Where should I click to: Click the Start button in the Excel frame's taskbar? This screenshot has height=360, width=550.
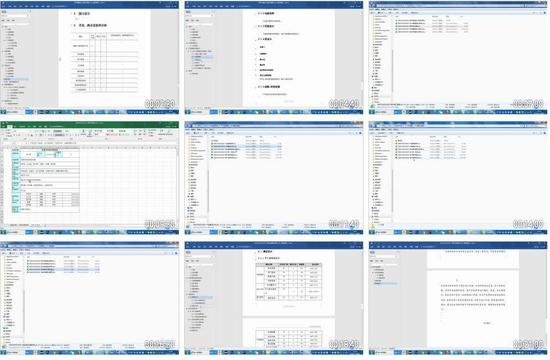pos(3,232)
